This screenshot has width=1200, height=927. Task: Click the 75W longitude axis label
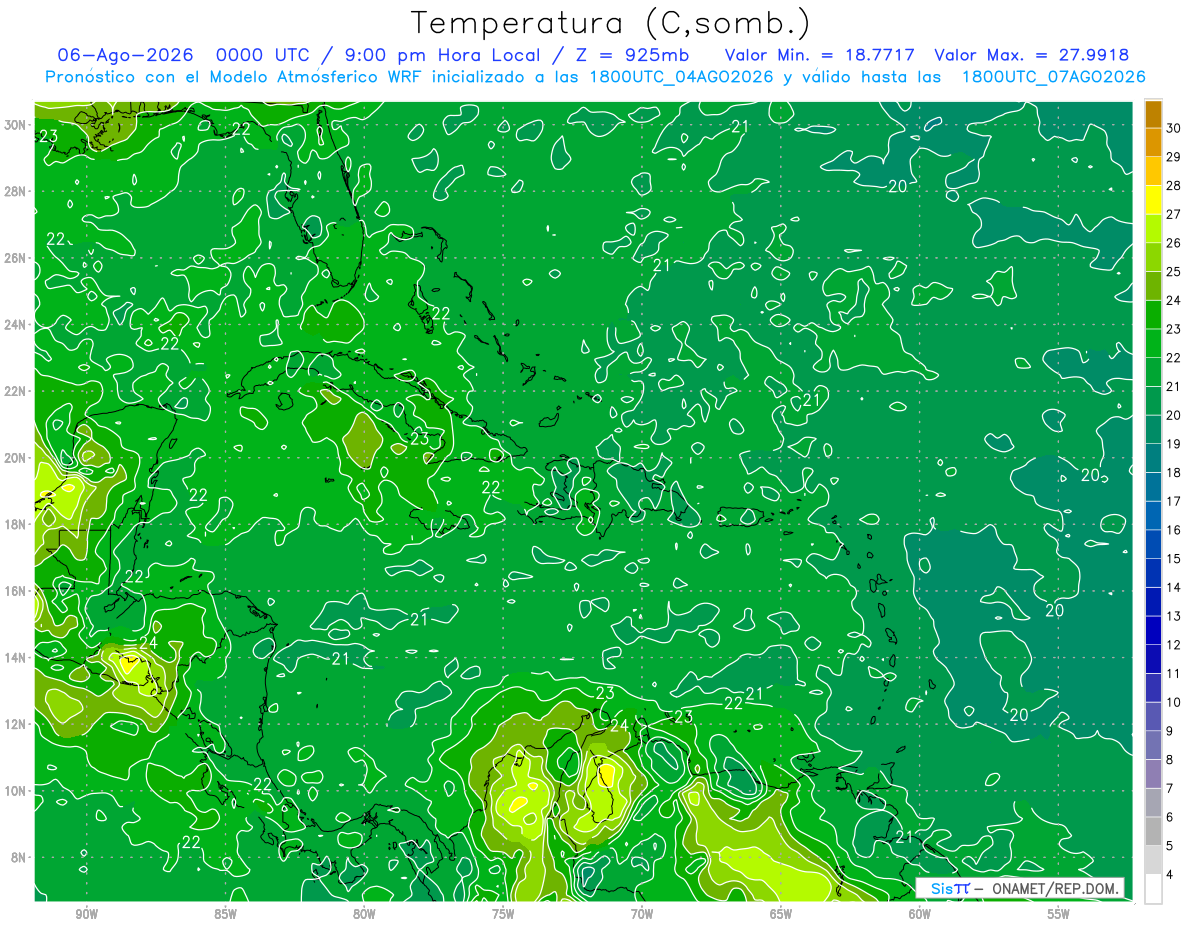click(x=503, y=914)
